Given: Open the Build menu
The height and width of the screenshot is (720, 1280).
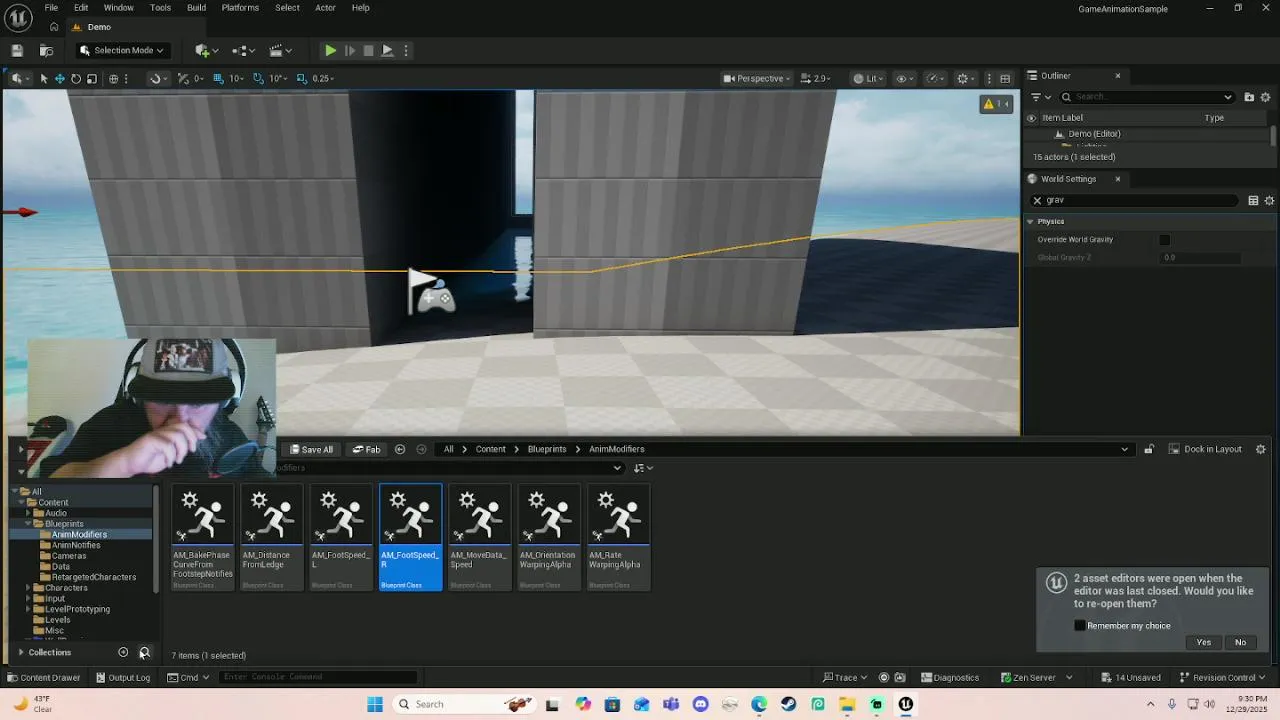Looking at the screenshot, I should (x=196, y=8).
